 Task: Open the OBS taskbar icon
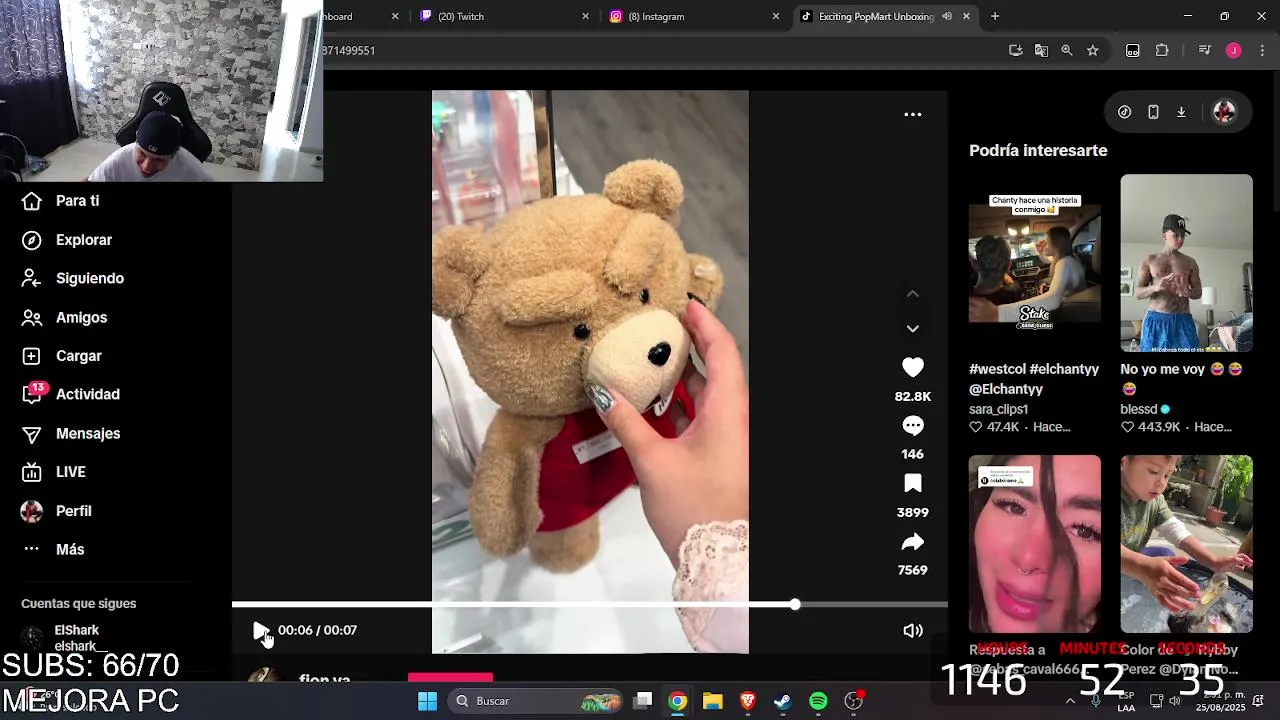click(x=853, y=701)
